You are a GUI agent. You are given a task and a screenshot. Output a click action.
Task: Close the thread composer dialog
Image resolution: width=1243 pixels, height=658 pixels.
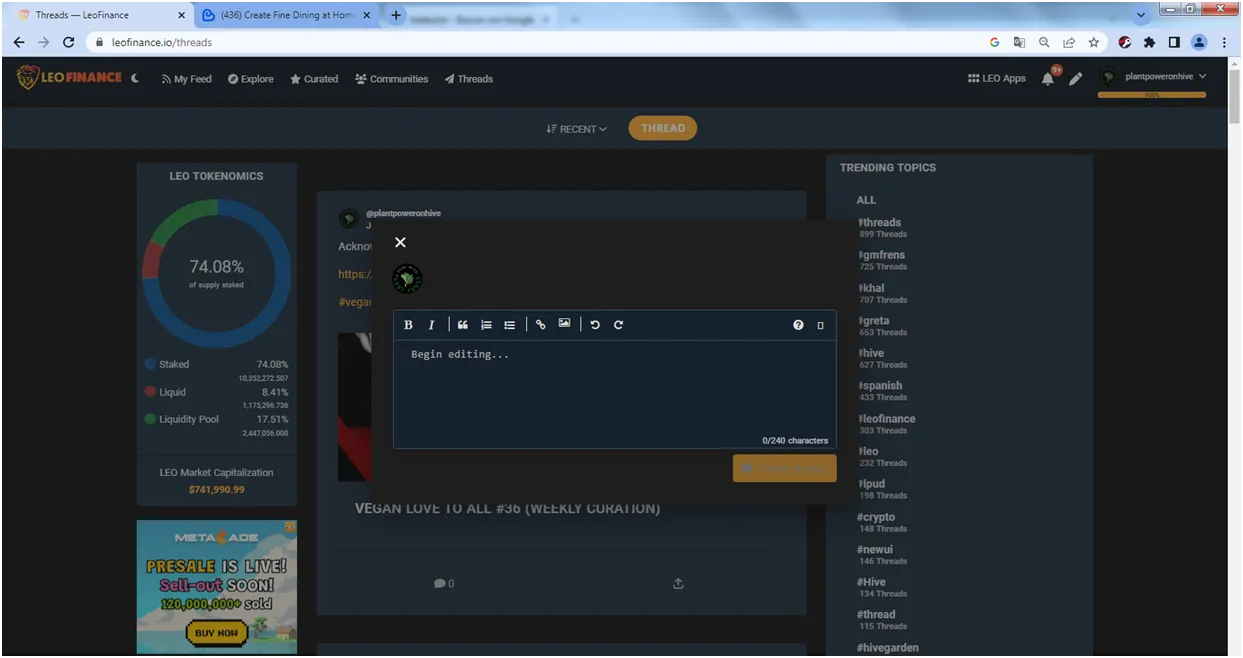tap(400, 242)
